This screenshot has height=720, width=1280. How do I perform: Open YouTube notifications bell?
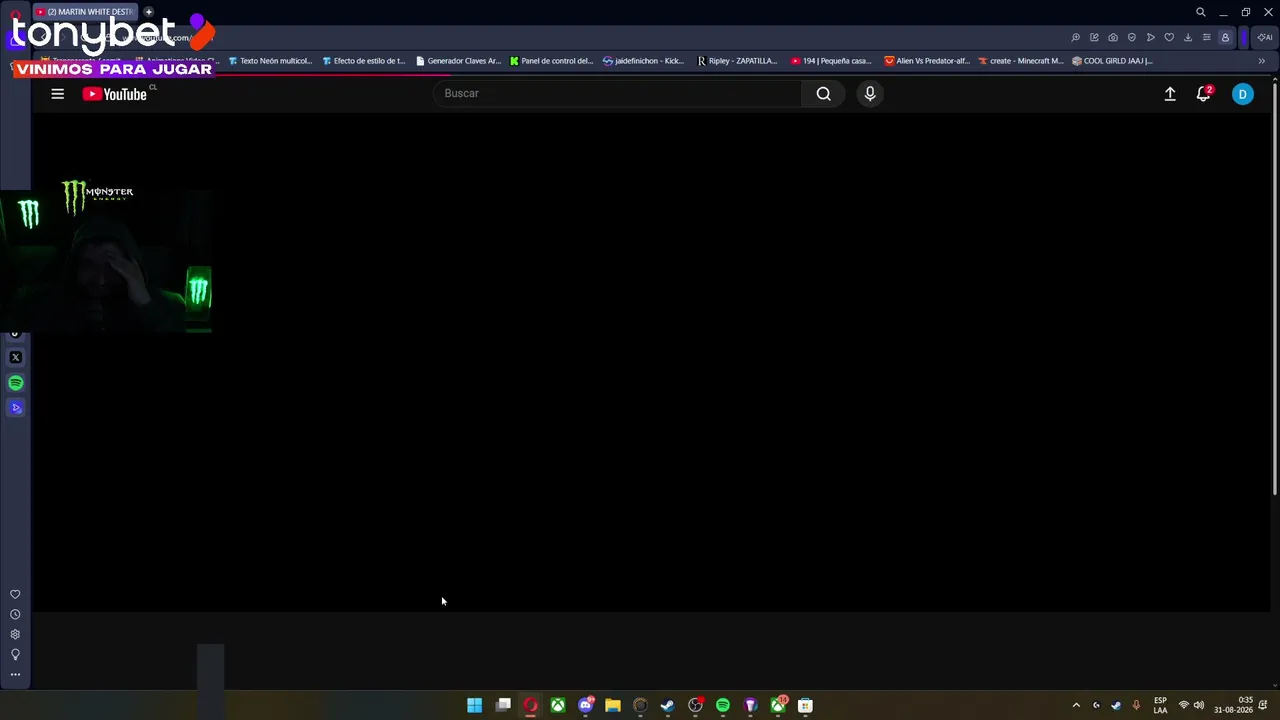[1204, 94]
